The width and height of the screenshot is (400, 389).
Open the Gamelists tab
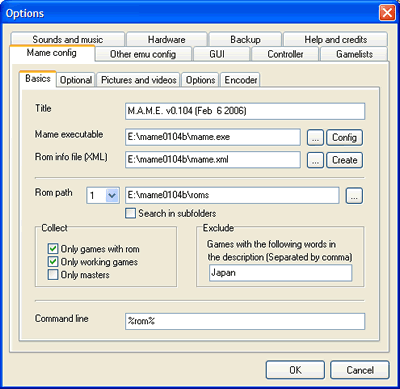[x=354, y=54]
